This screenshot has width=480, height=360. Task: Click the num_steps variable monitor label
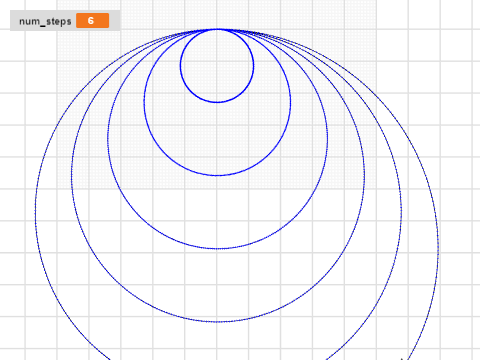(45, 21)
